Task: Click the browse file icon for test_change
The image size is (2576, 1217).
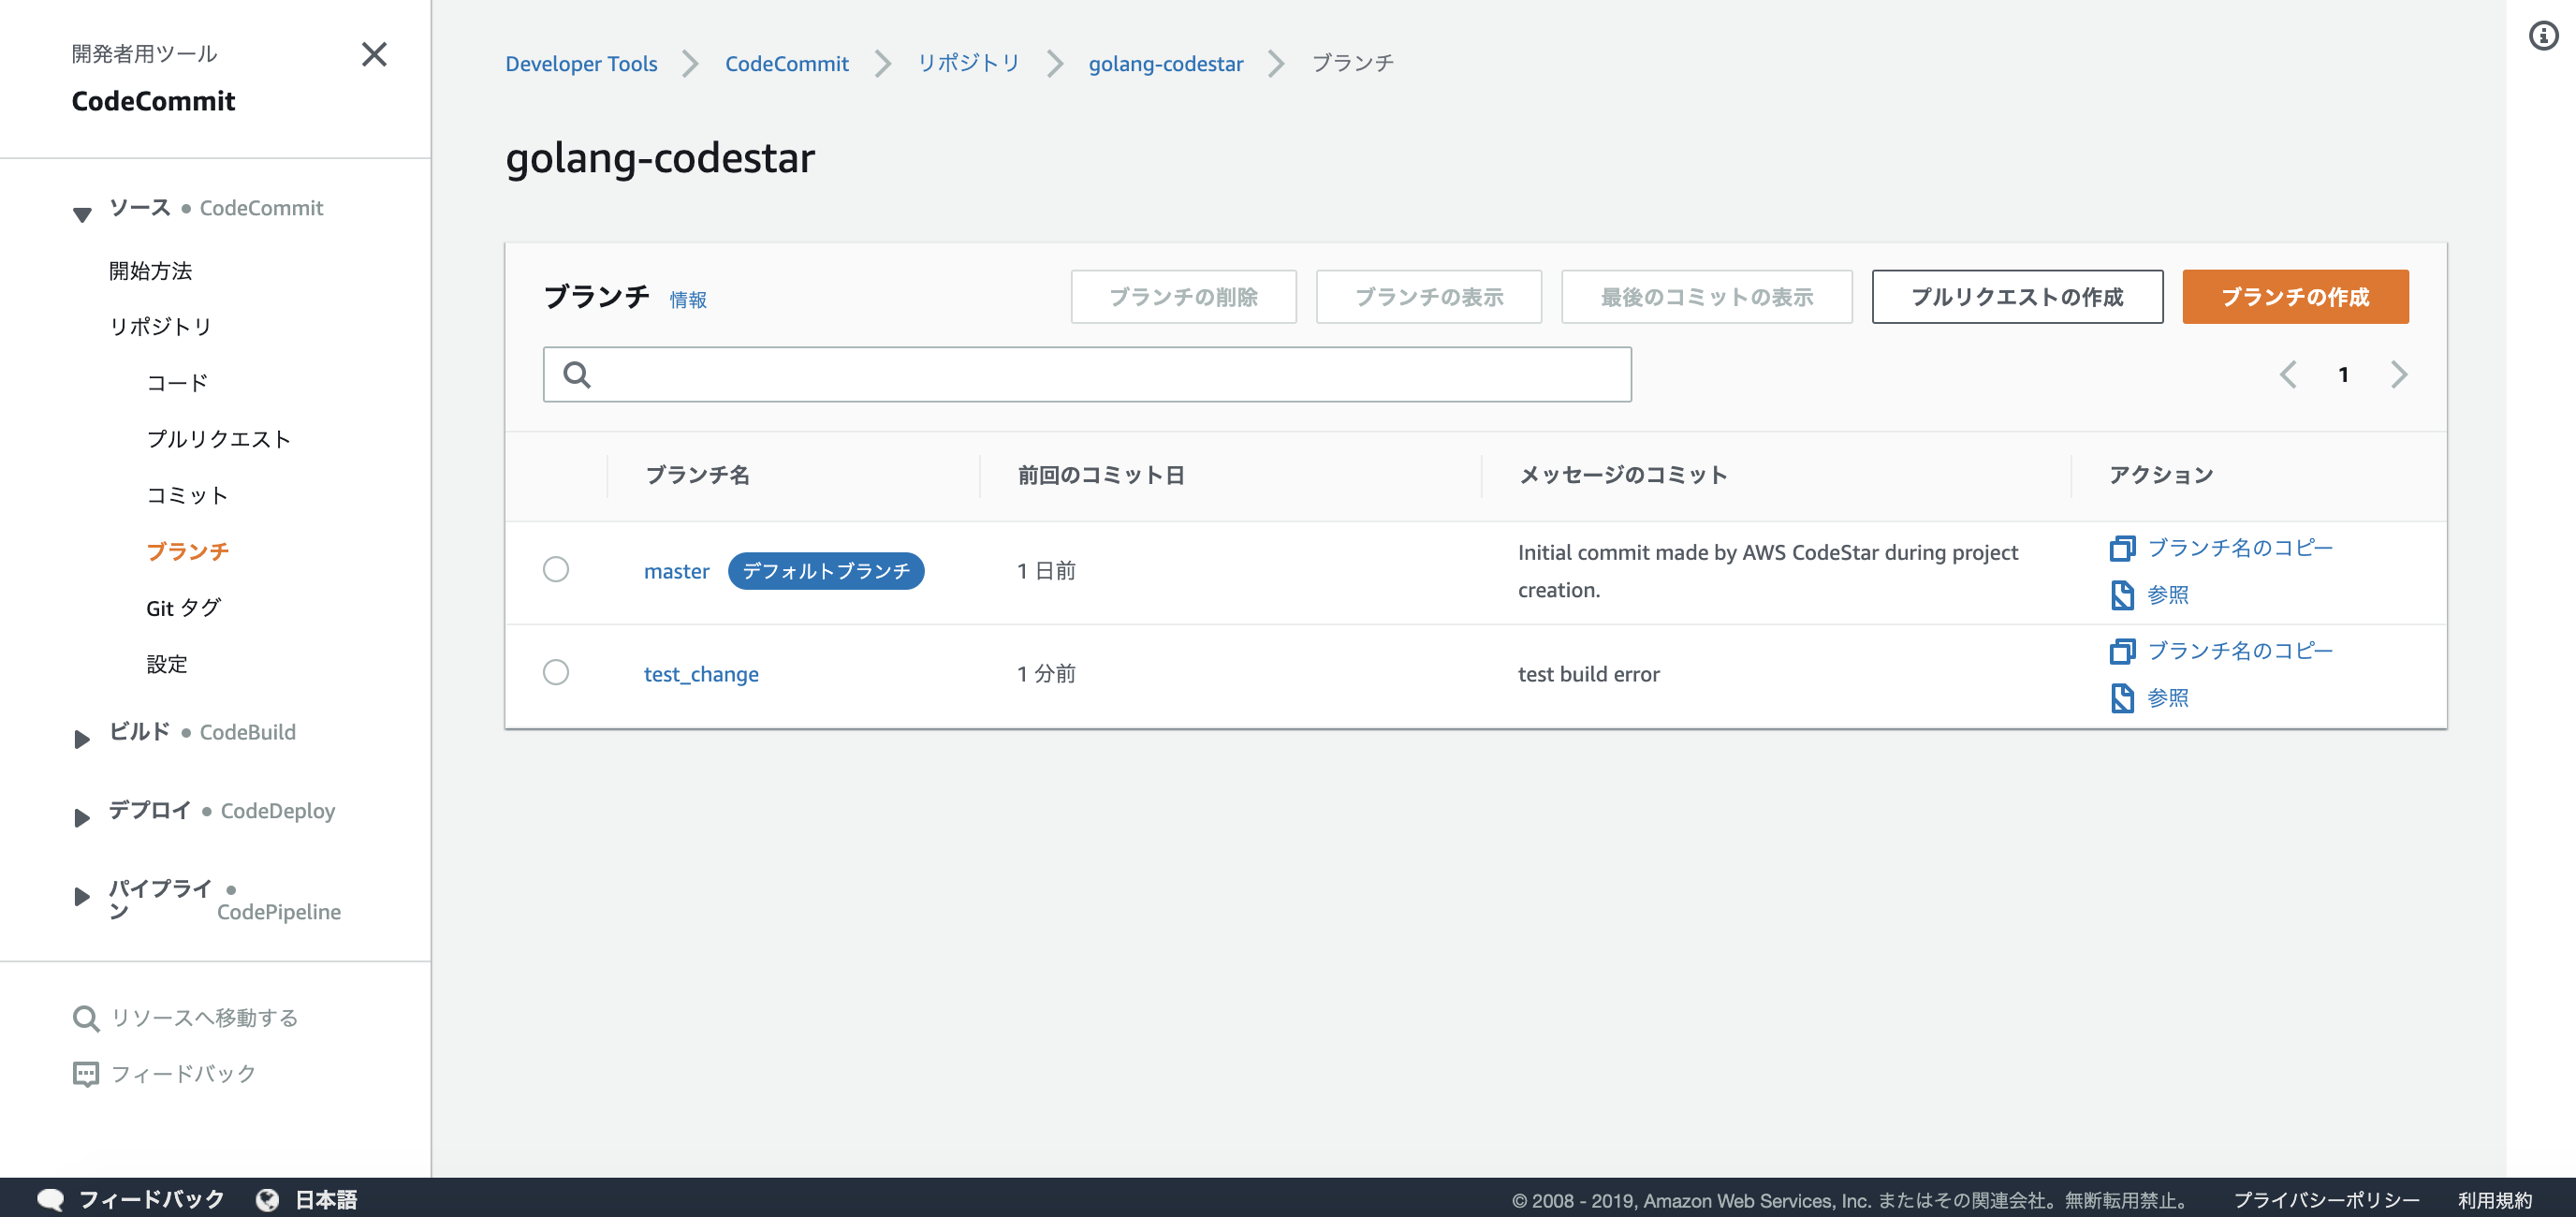Action: pyautogui.click(x=2122, y=698)
